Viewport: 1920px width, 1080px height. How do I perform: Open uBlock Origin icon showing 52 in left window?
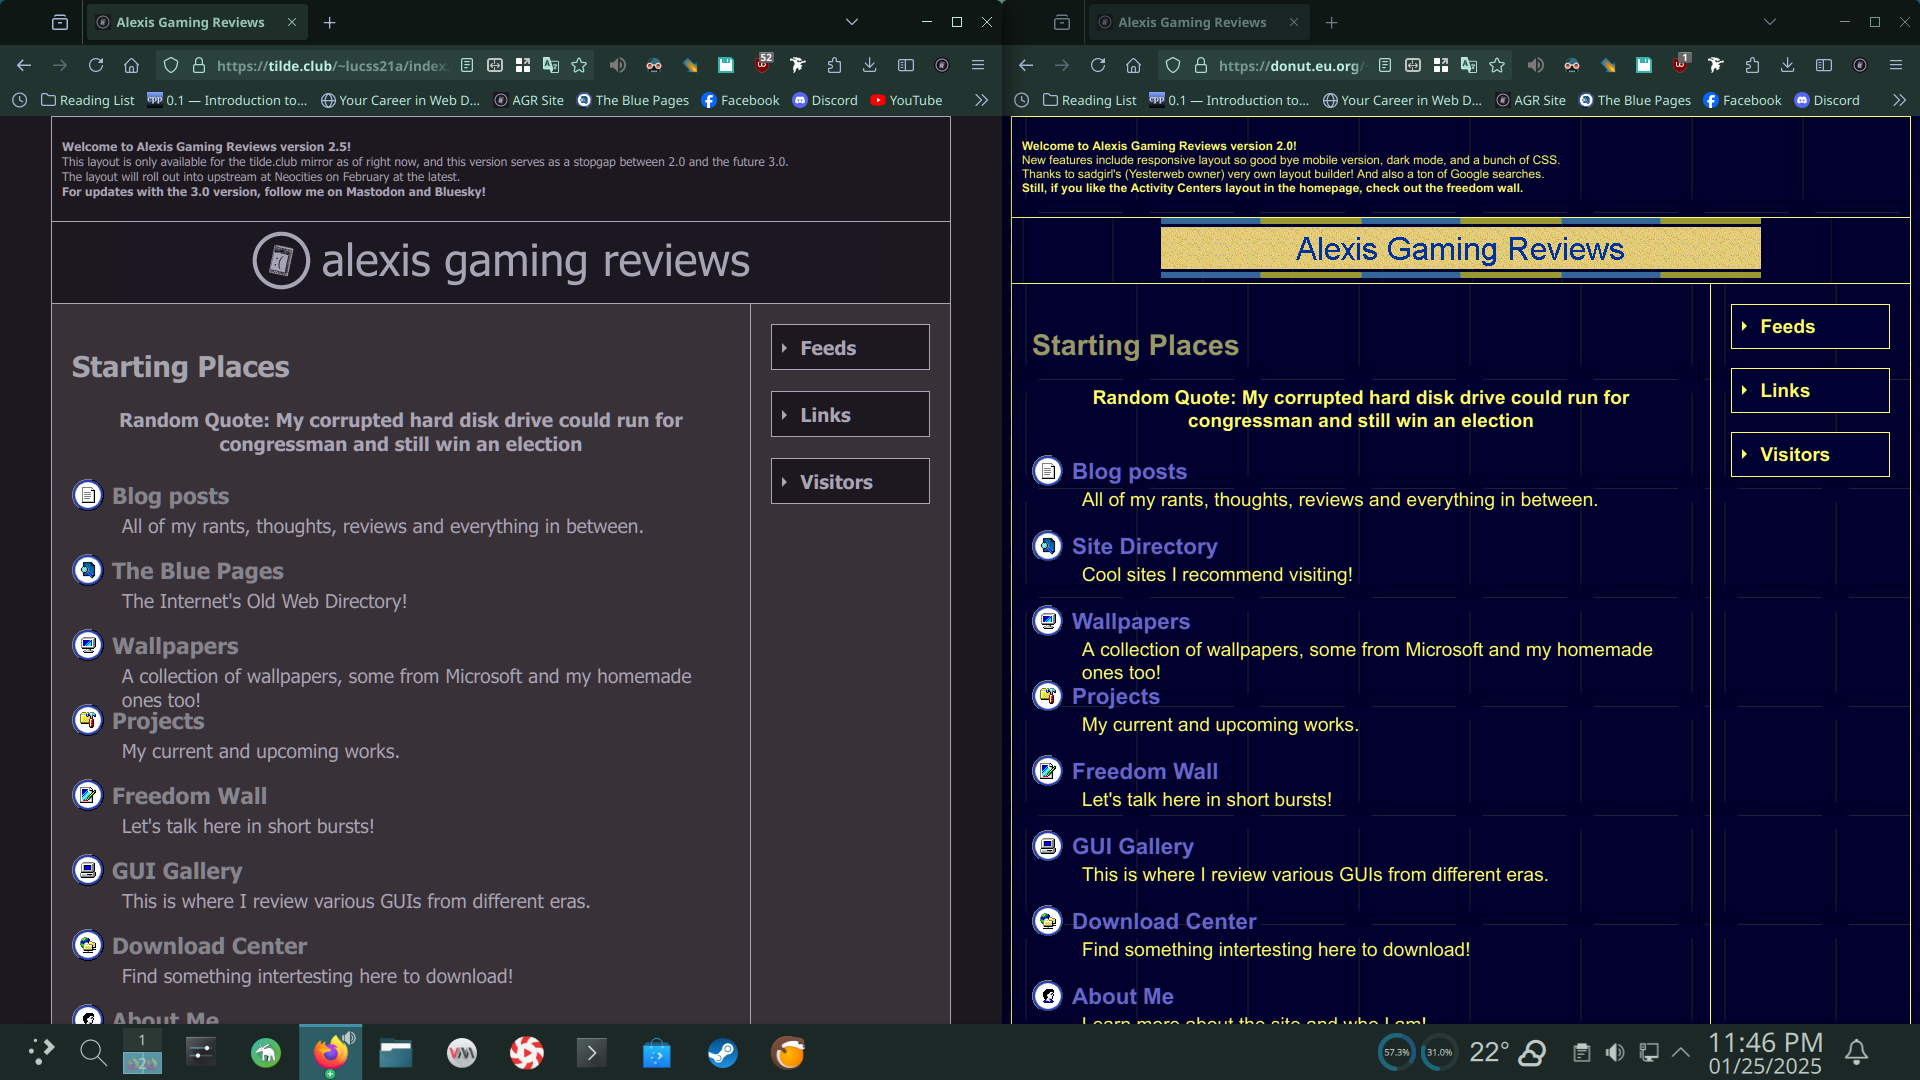point(763,64)
